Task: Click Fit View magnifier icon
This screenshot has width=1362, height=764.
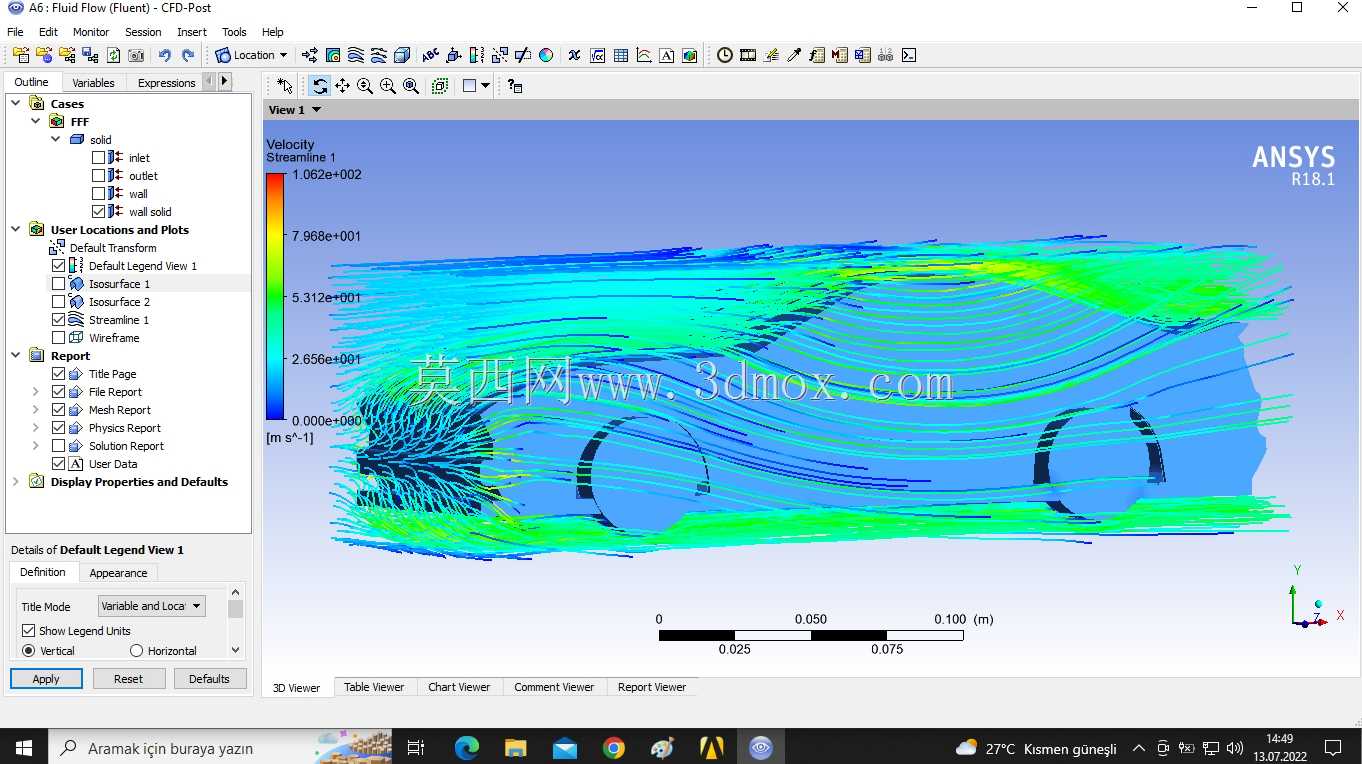Action: click(411, 86)
